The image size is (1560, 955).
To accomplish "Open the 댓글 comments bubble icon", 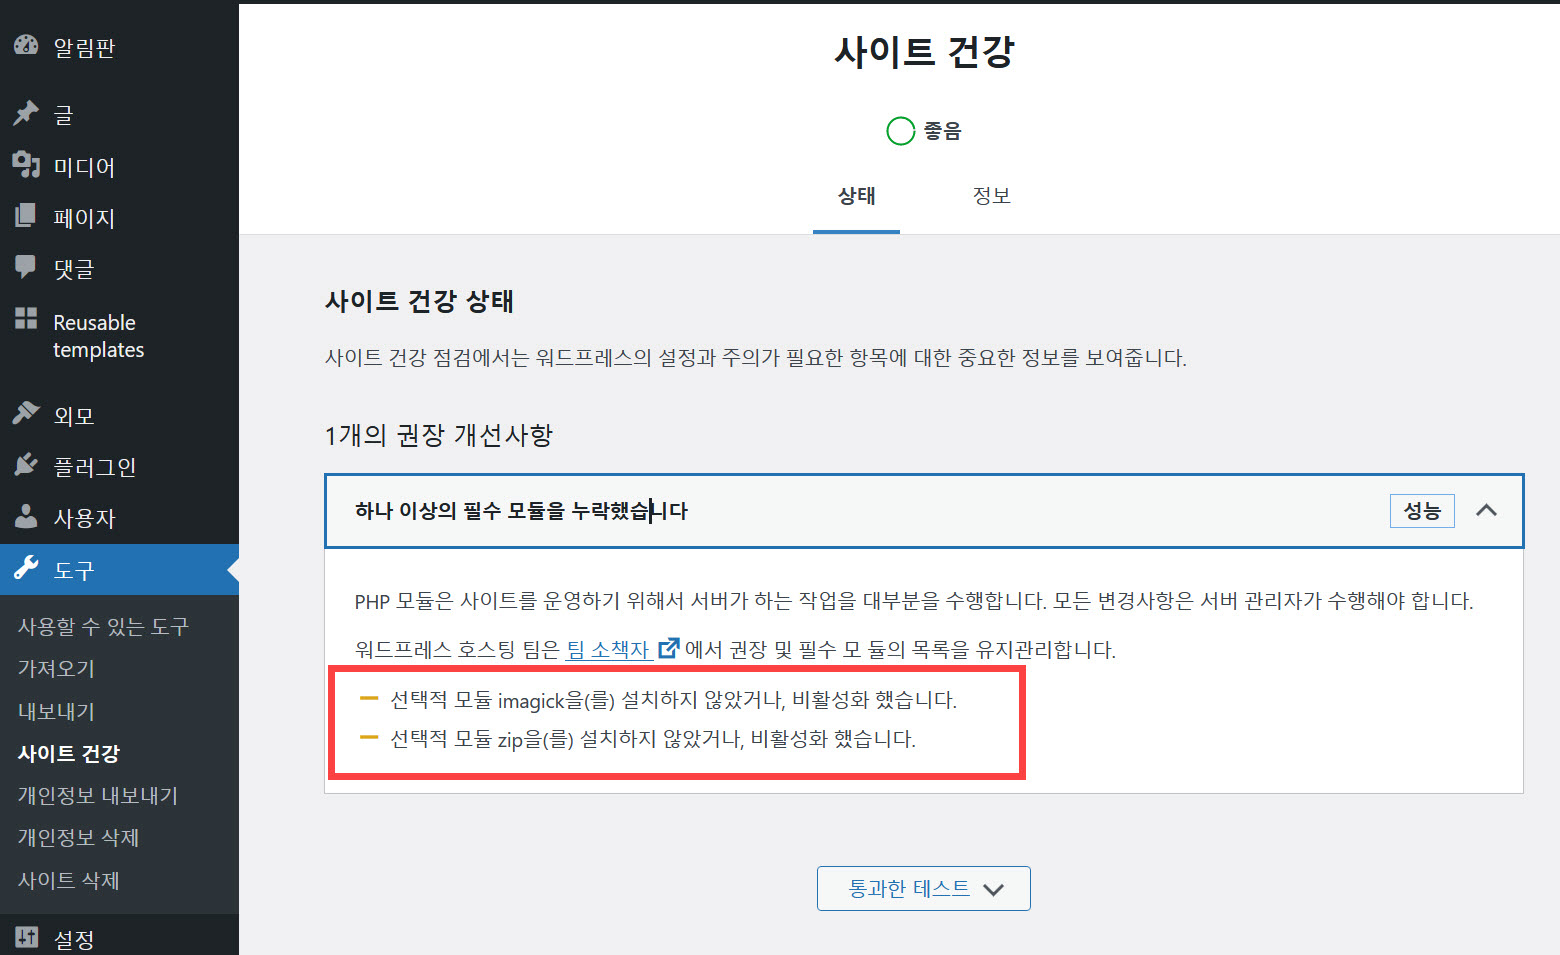I will (x=25, y=268).
